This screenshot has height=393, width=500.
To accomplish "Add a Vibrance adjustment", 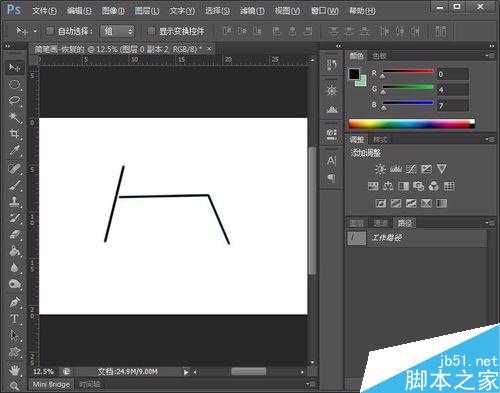I will click(442, 169).
